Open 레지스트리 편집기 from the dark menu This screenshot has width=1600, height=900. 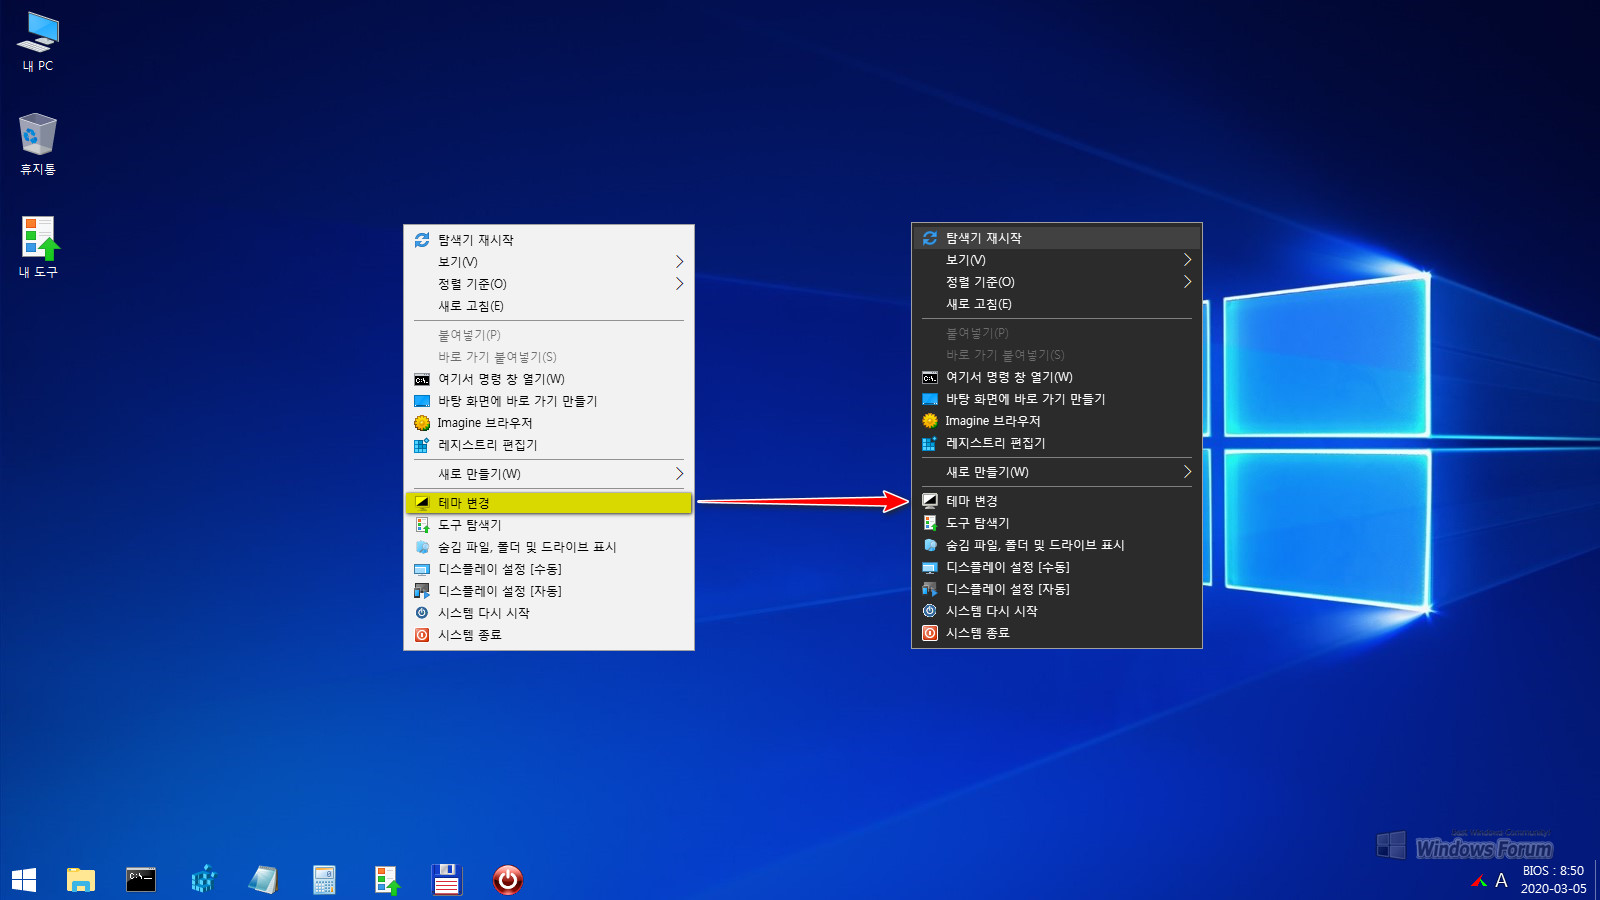click(1057, 443)
